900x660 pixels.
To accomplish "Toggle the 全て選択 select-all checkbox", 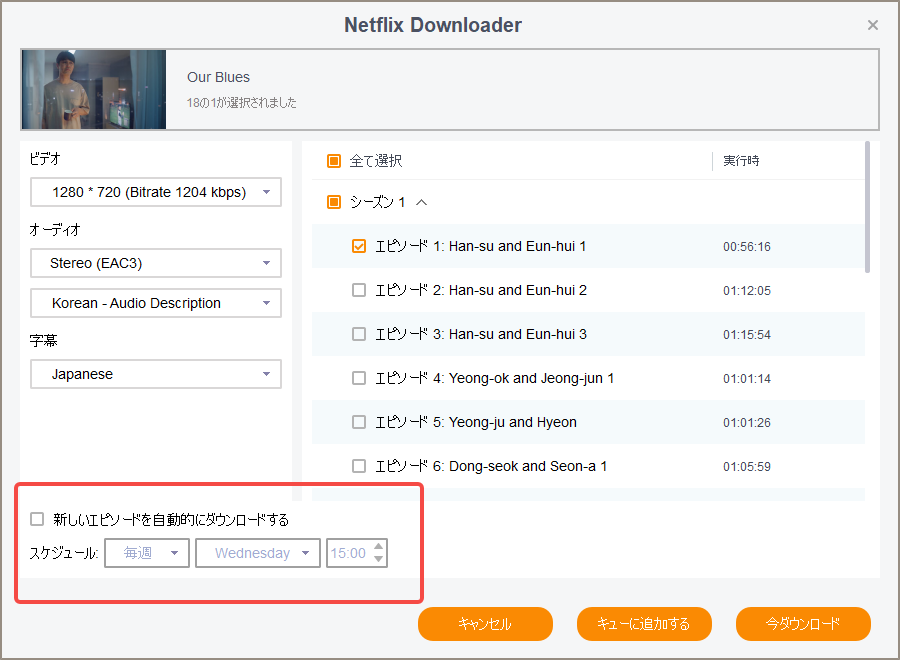I will click(x=333, y=161).
